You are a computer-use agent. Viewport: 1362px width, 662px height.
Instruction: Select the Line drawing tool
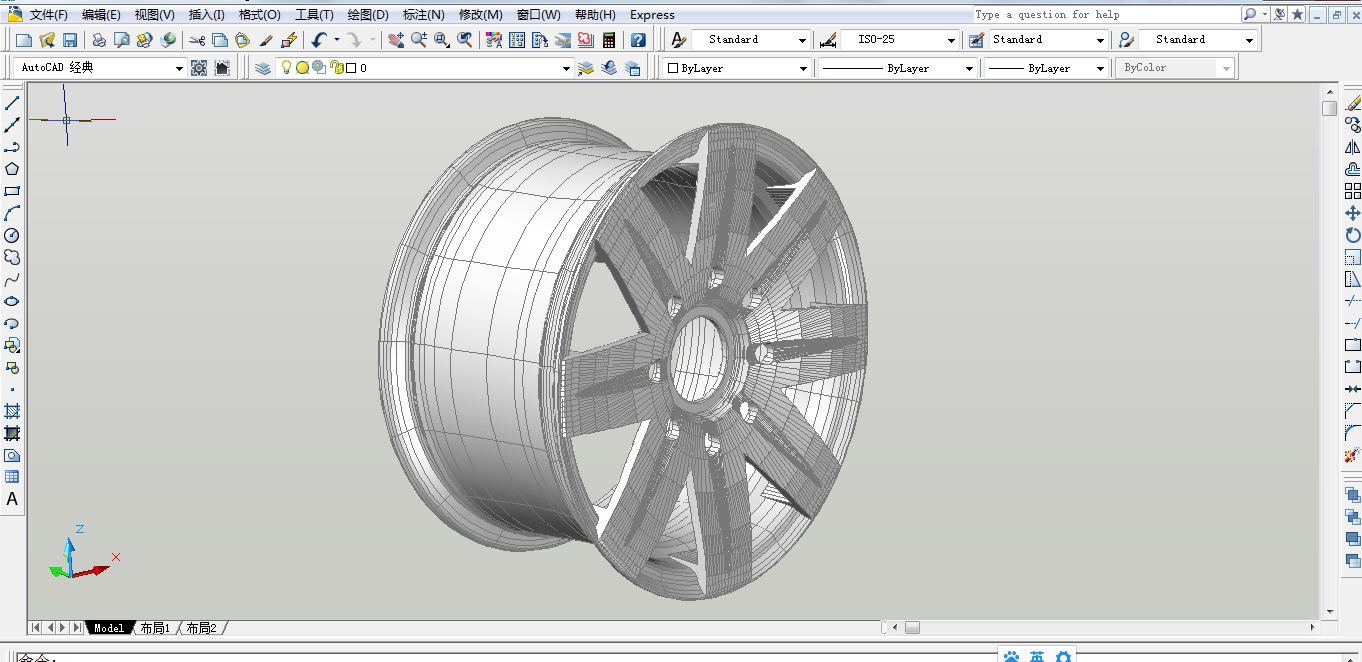12,103
